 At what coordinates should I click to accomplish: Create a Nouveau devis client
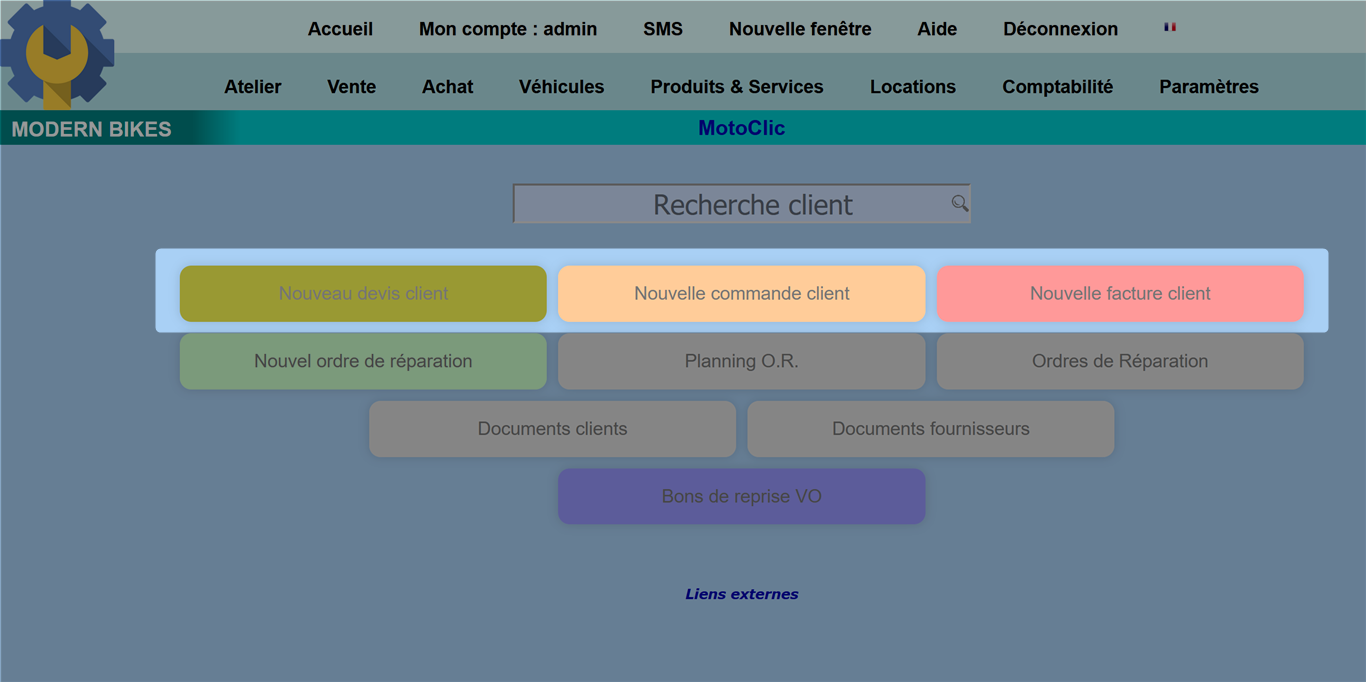coord(363,294)
